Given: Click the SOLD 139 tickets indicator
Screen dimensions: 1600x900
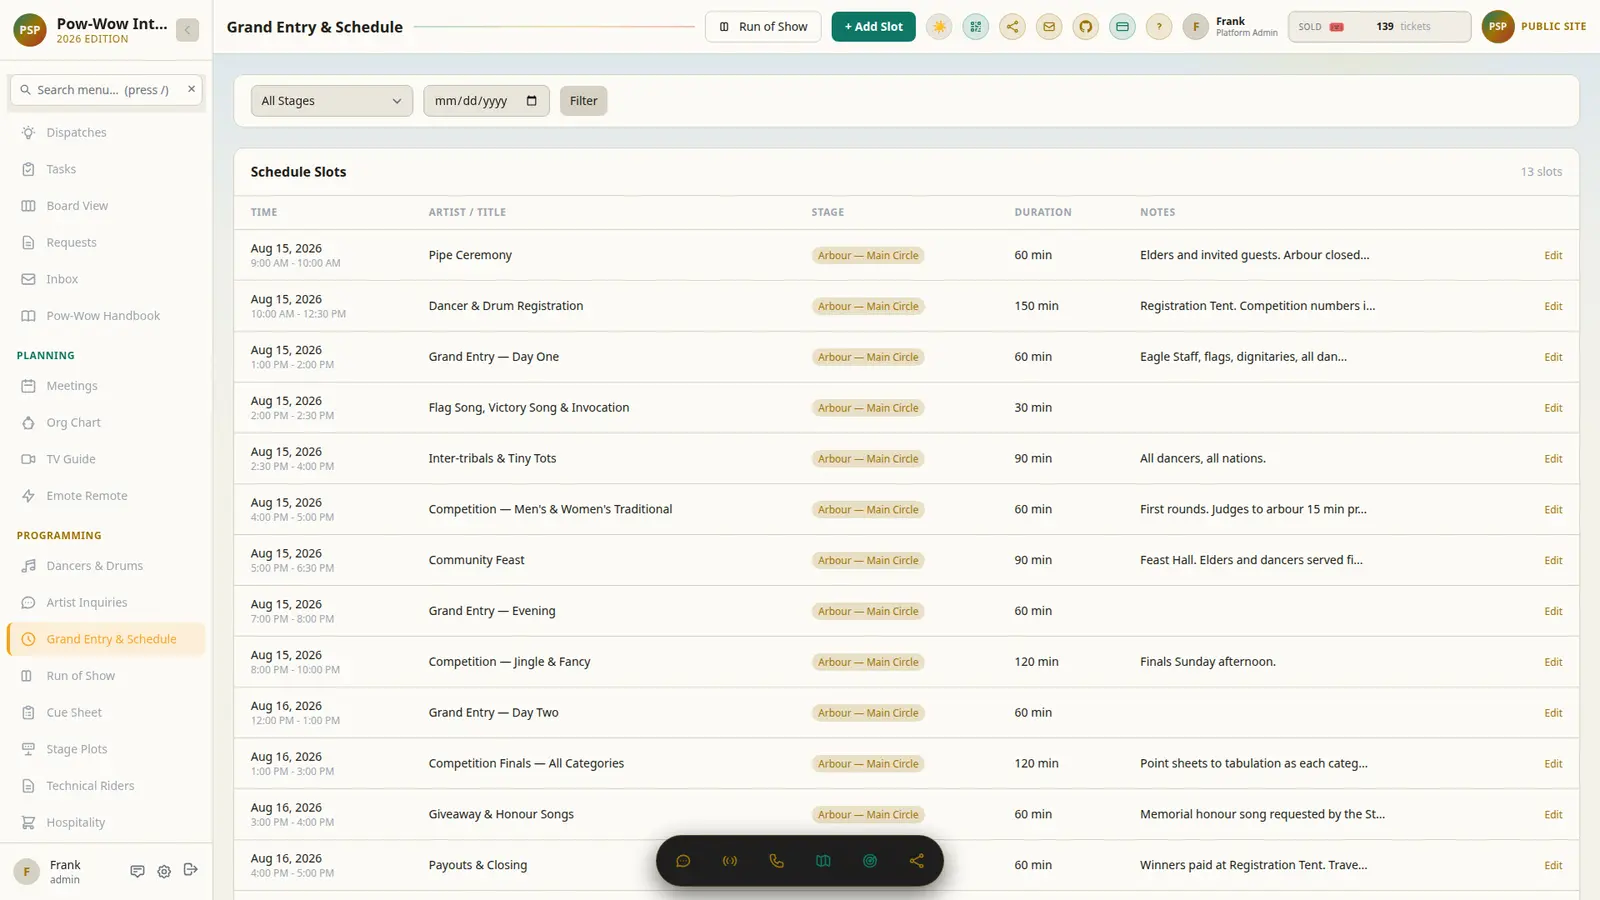Looking at the screenshot, I should pyautogui.click(x=1379, y=27).
